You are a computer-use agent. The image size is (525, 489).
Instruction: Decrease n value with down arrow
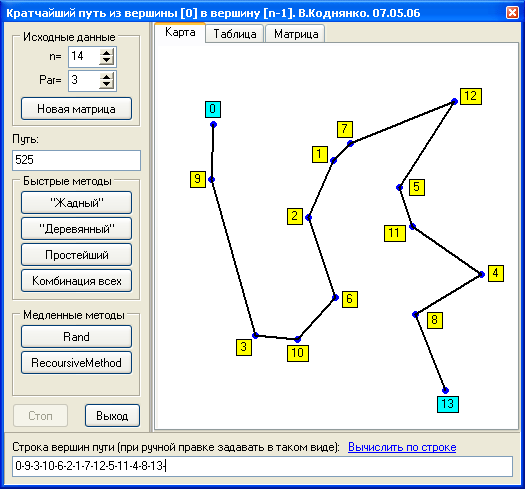(106, 61)
